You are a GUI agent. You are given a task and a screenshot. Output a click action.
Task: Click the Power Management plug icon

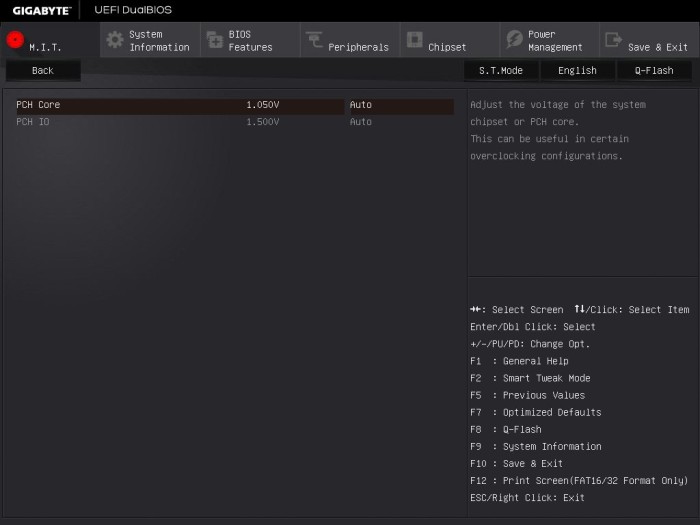coord(514,40)
